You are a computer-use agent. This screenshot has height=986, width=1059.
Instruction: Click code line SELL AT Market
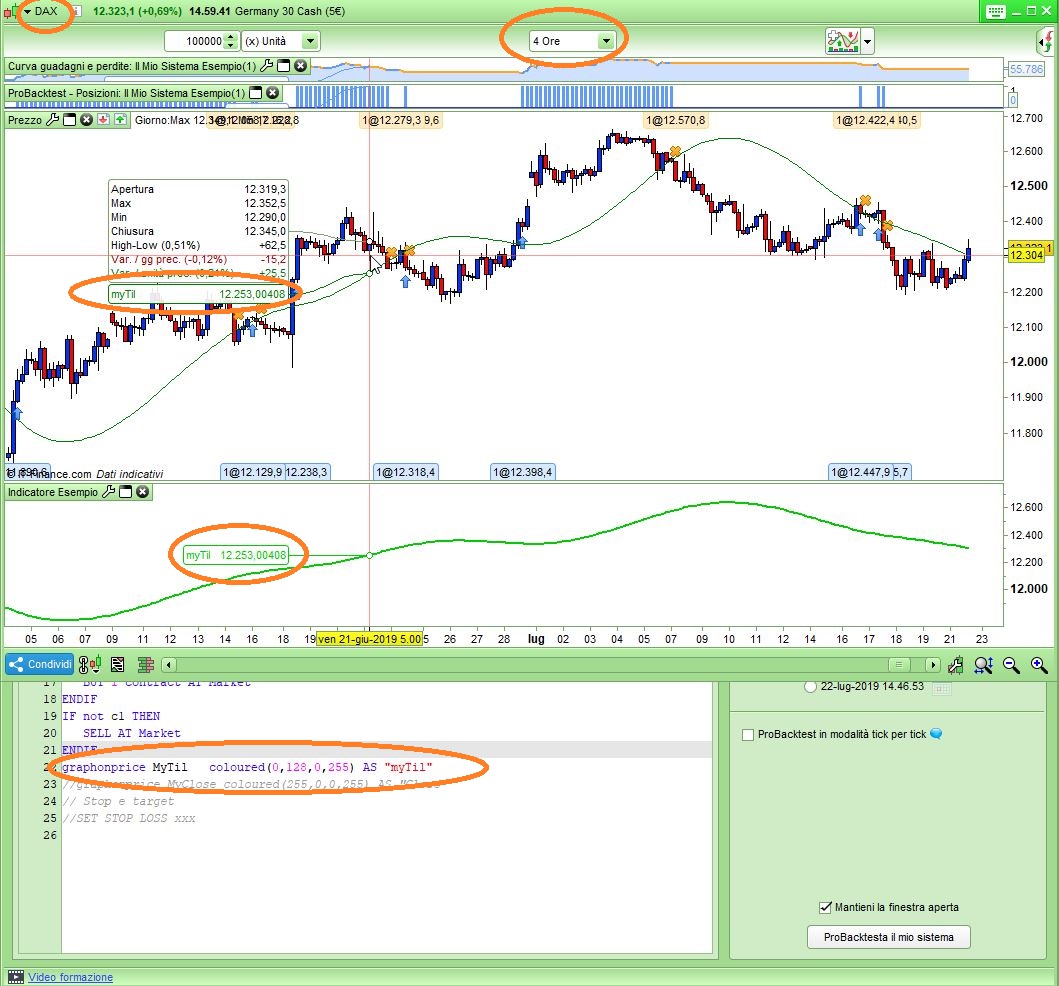[x=132, y=733]
